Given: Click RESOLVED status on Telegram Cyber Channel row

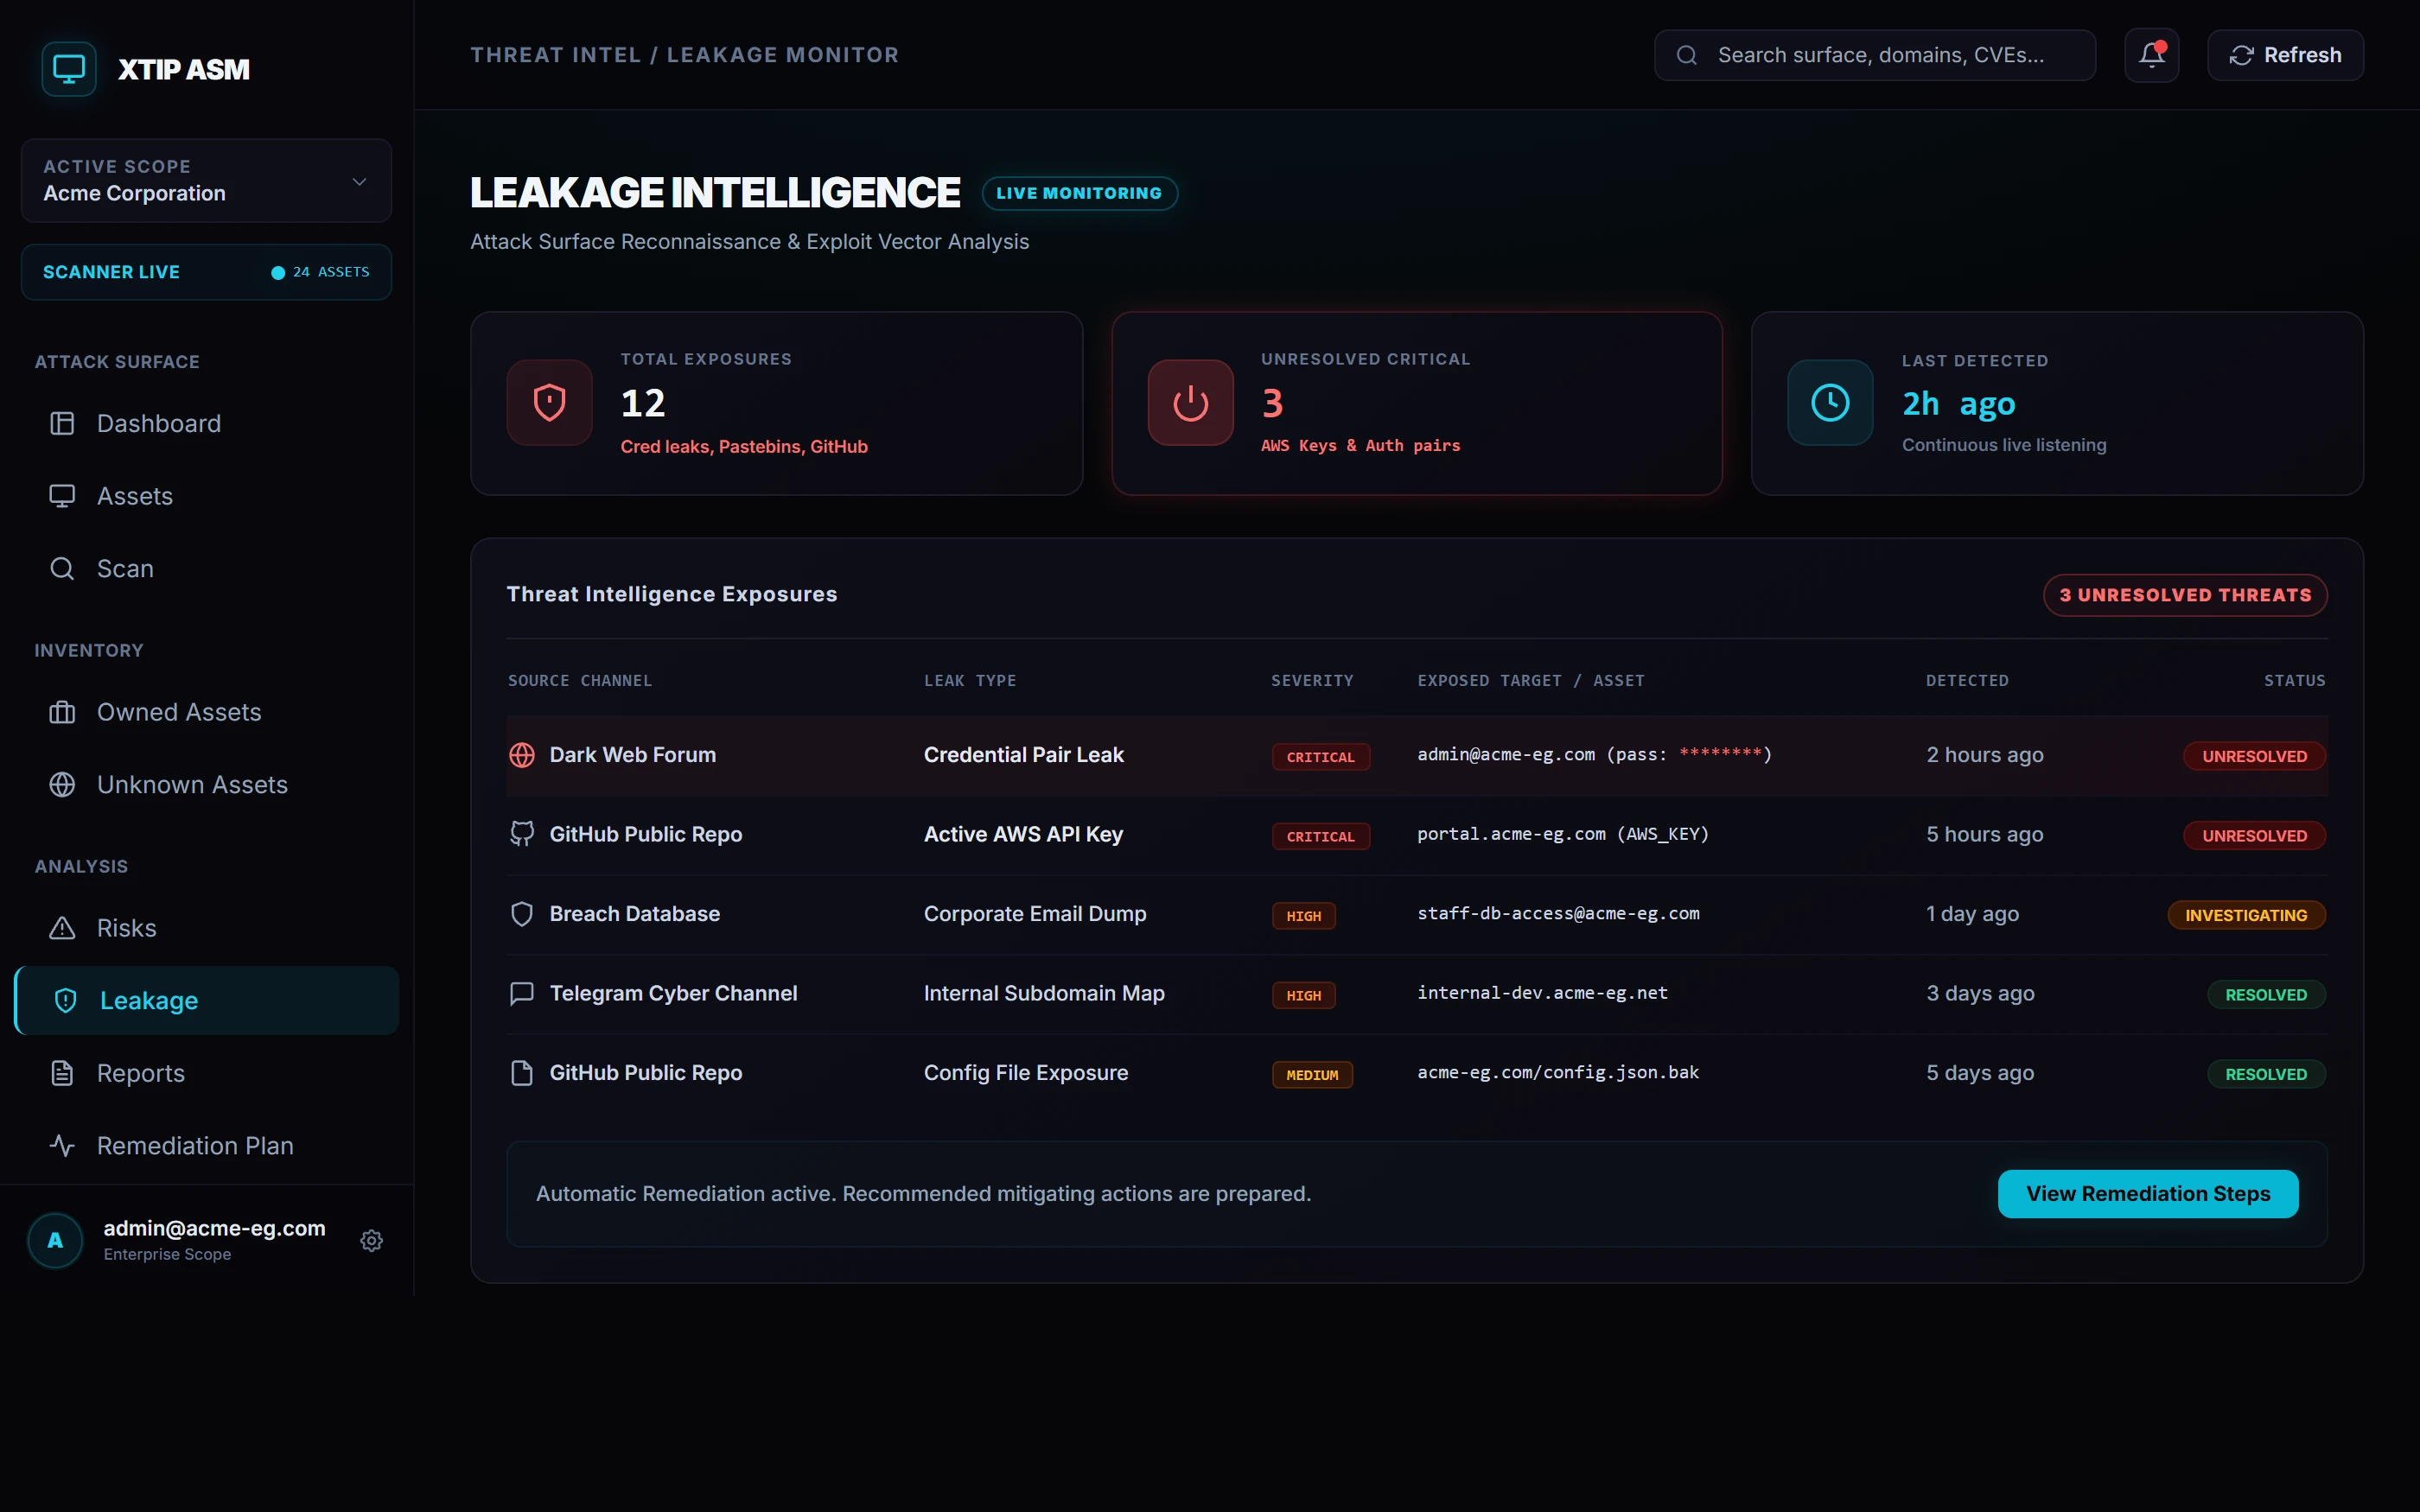Looking at the screenshot, I should pos(2266,994).
